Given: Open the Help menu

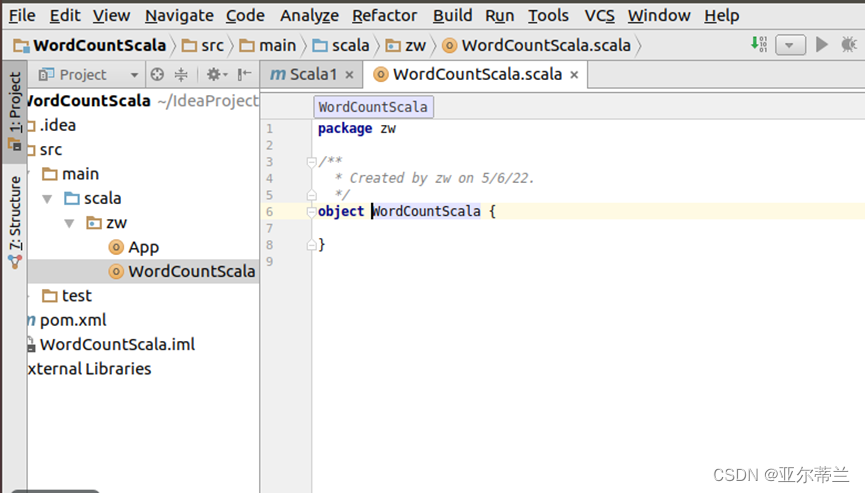Looking at the screenshot, I should pos(722,15).
